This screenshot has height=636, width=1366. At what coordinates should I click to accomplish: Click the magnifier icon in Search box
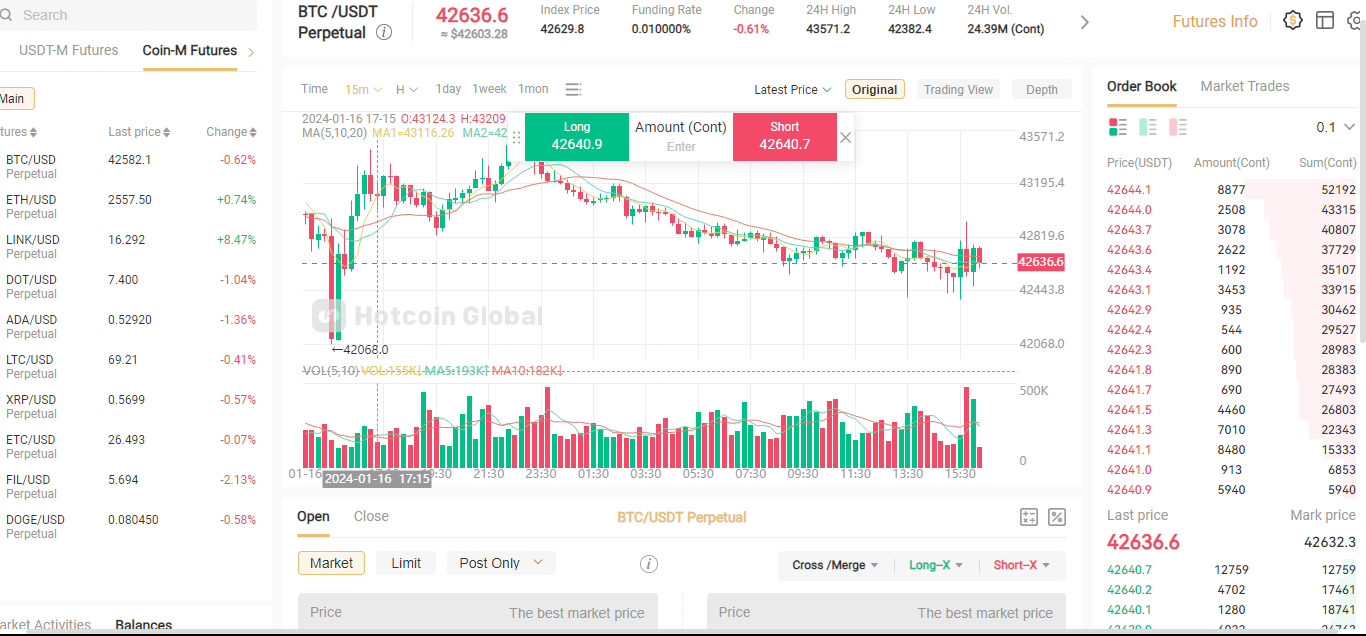coord(6,15)
